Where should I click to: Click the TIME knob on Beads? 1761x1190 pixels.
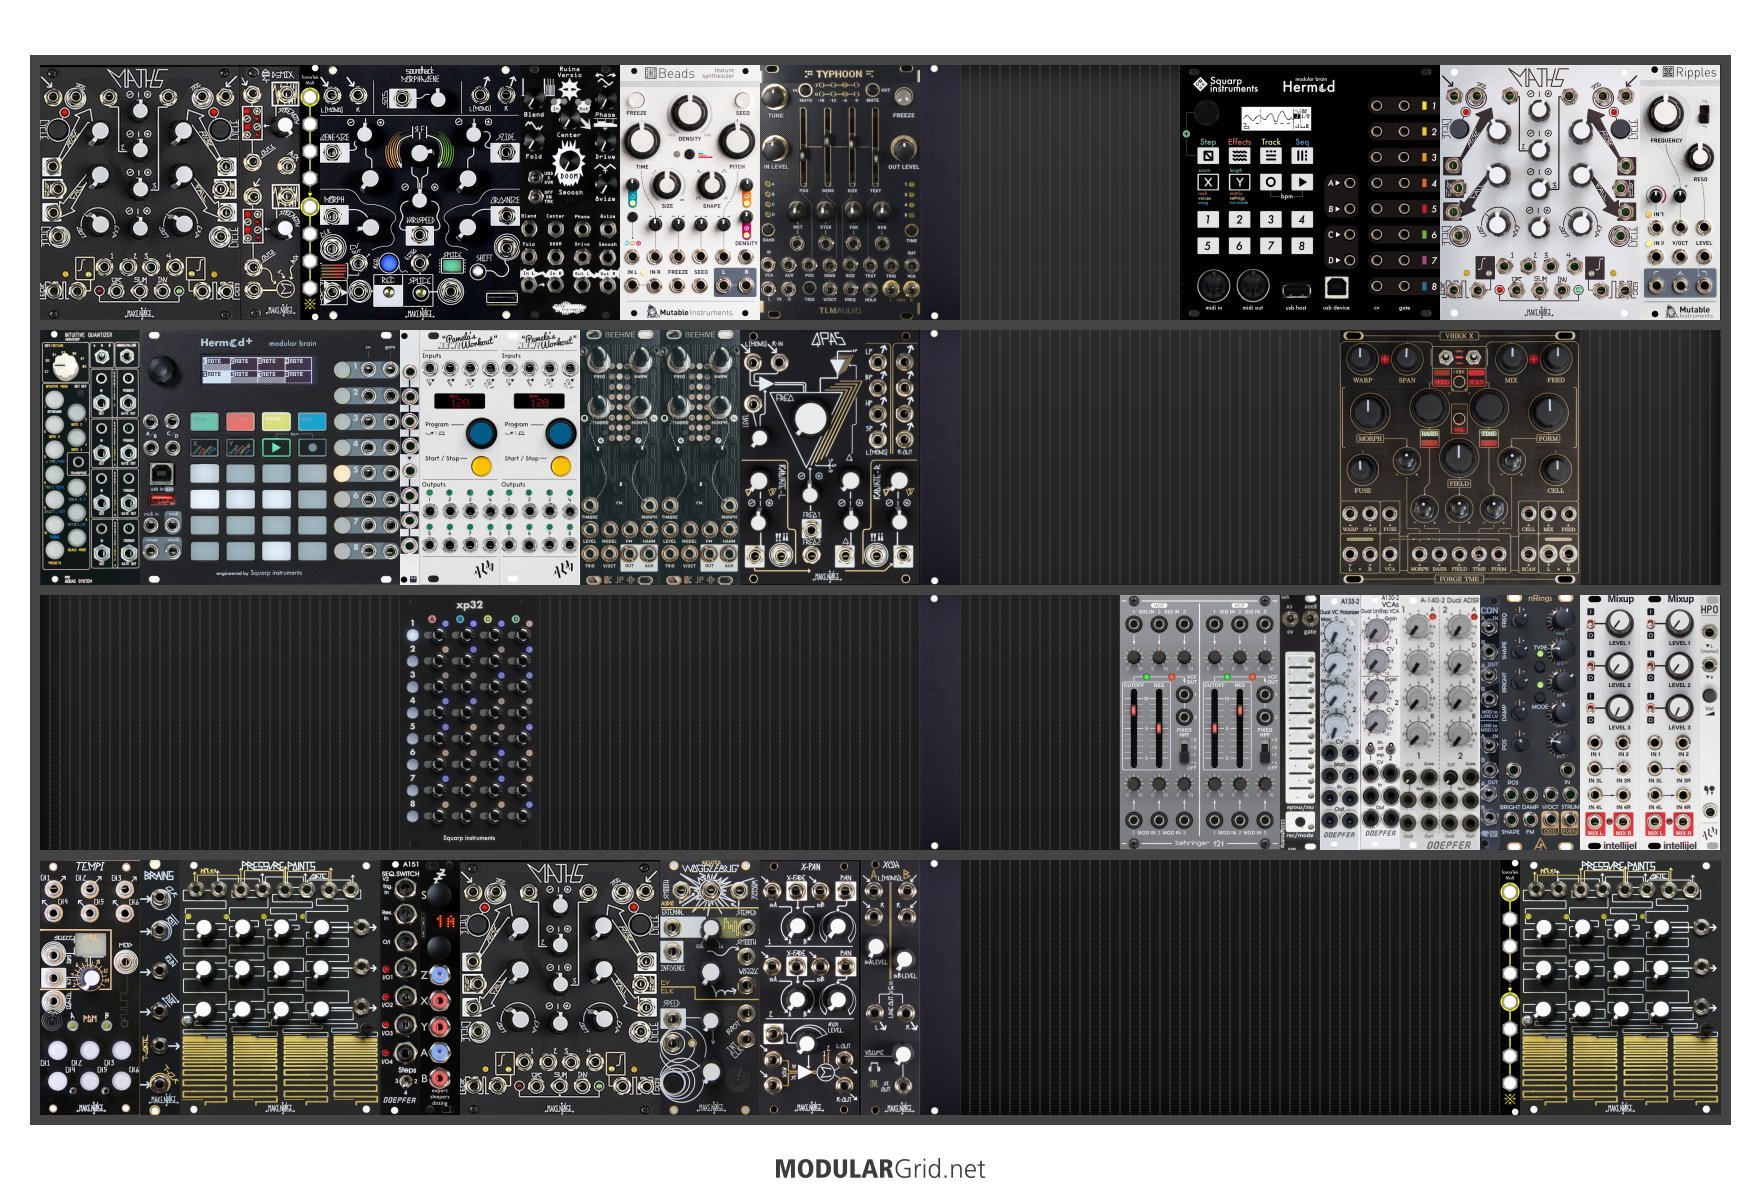click(x=642, y=142)
